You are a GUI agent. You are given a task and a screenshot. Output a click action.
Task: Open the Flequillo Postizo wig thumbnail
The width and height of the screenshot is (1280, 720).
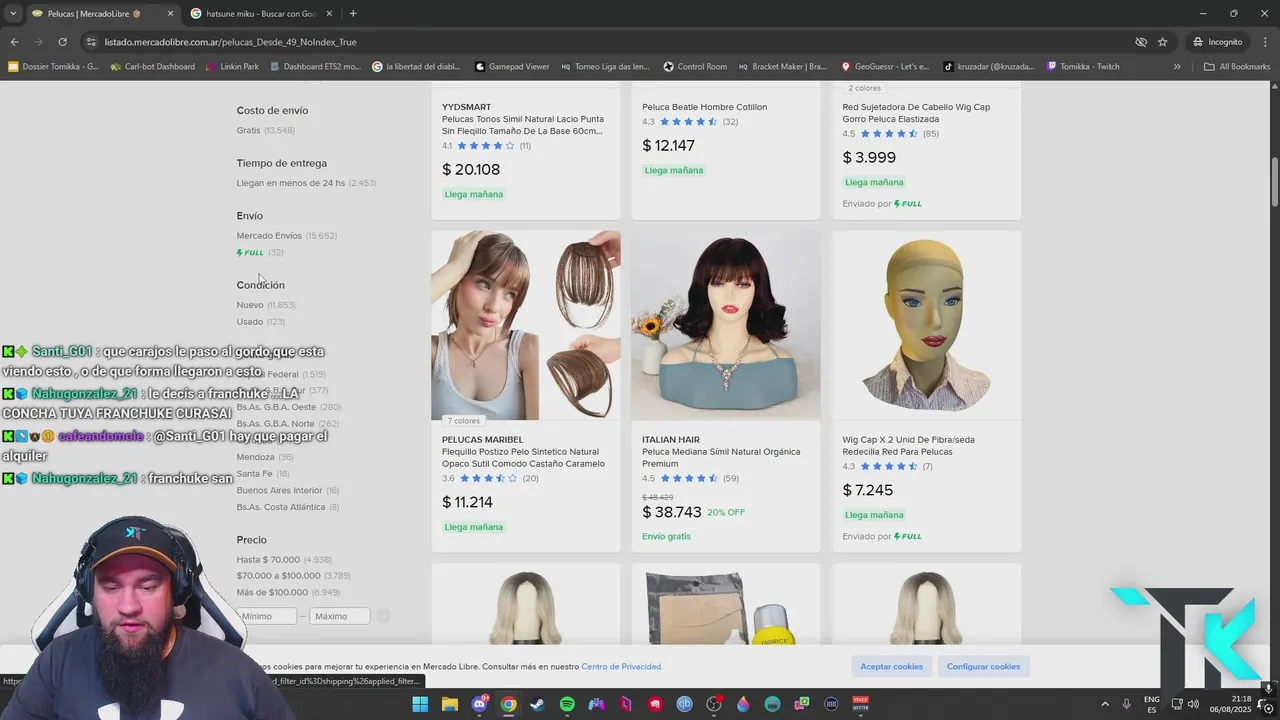click(526, 326)
